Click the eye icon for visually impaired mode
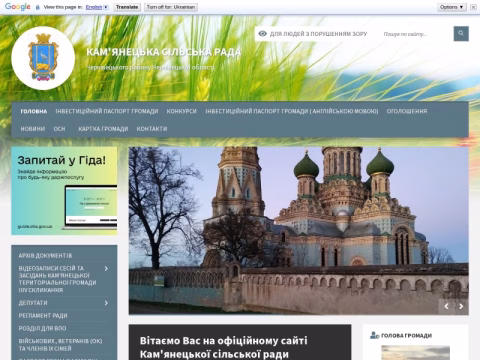Image resolution: width=480 pixels, height=360 pixels. click(262, 34)
